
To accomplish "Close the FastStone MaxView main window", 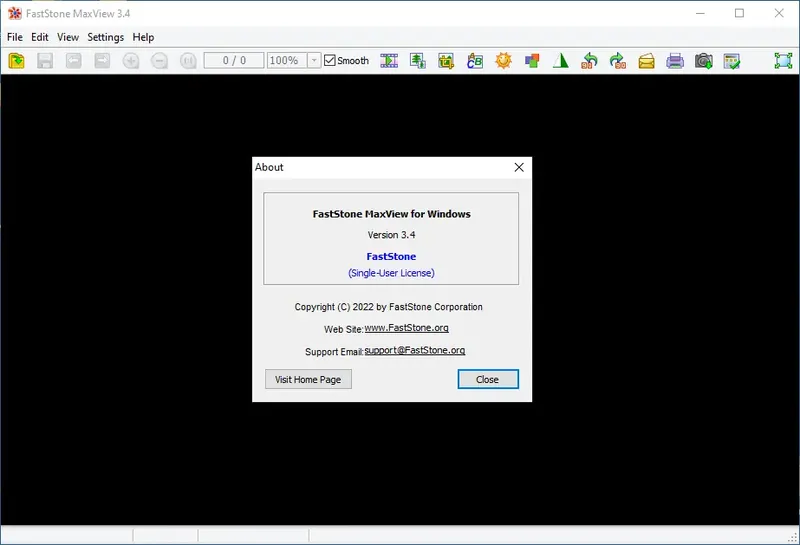I will tap(779, 13).
